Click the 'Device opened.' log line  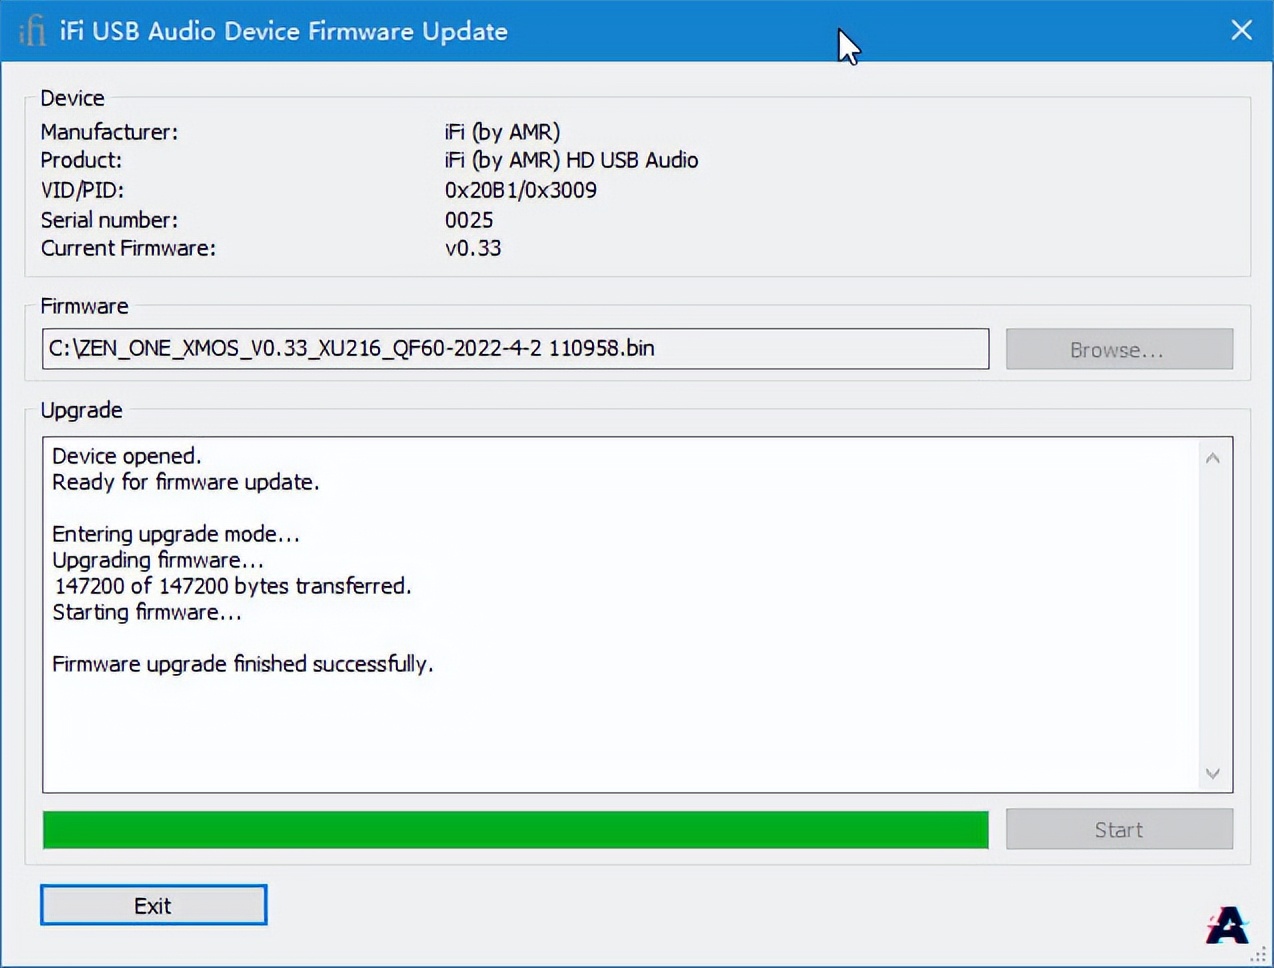(x=127, y=456)
